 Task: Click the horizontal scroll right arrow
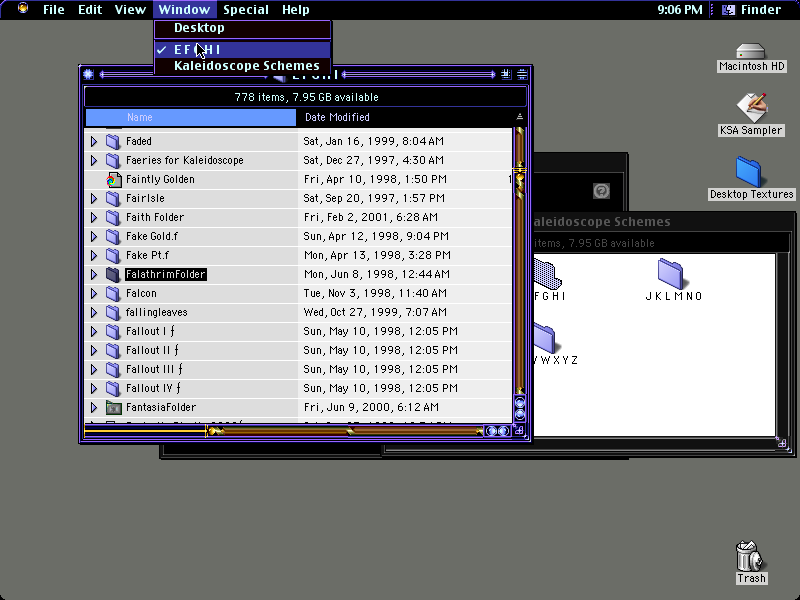point(504,431)
